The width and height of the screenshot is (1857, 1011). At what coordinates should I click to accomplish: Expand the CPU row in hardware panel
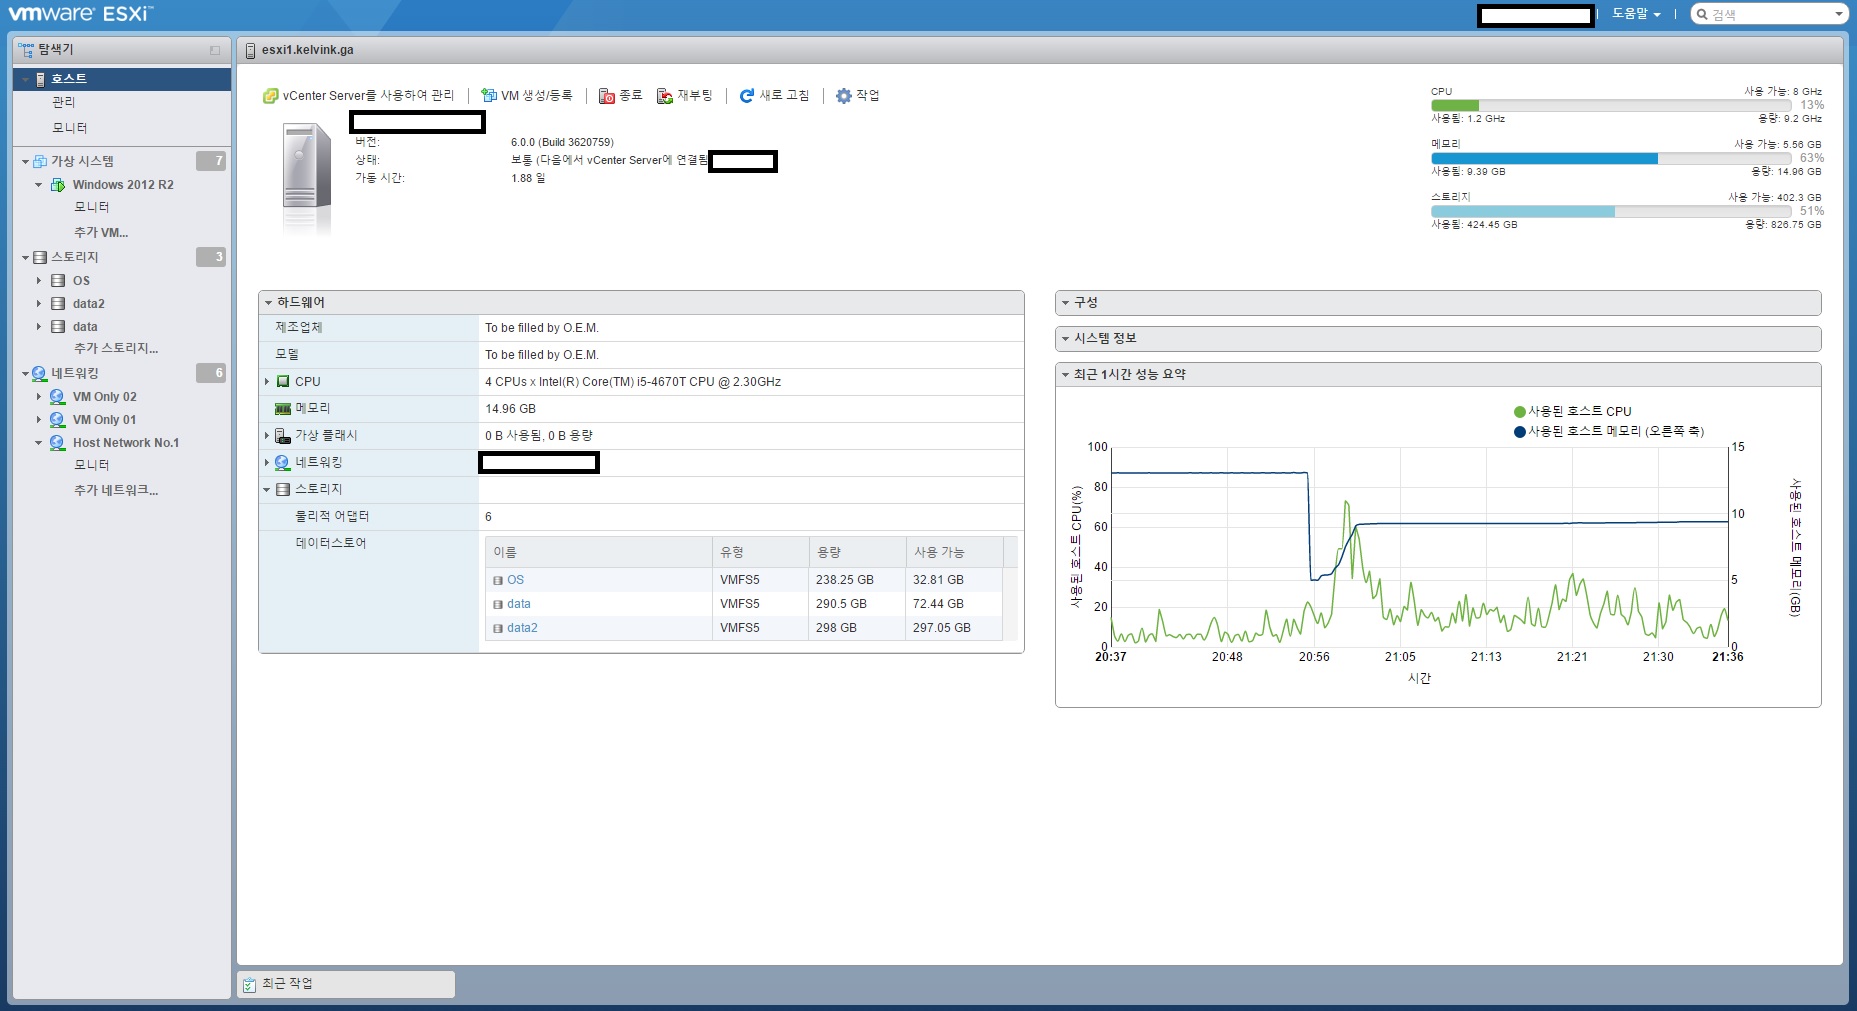[267, 382]
